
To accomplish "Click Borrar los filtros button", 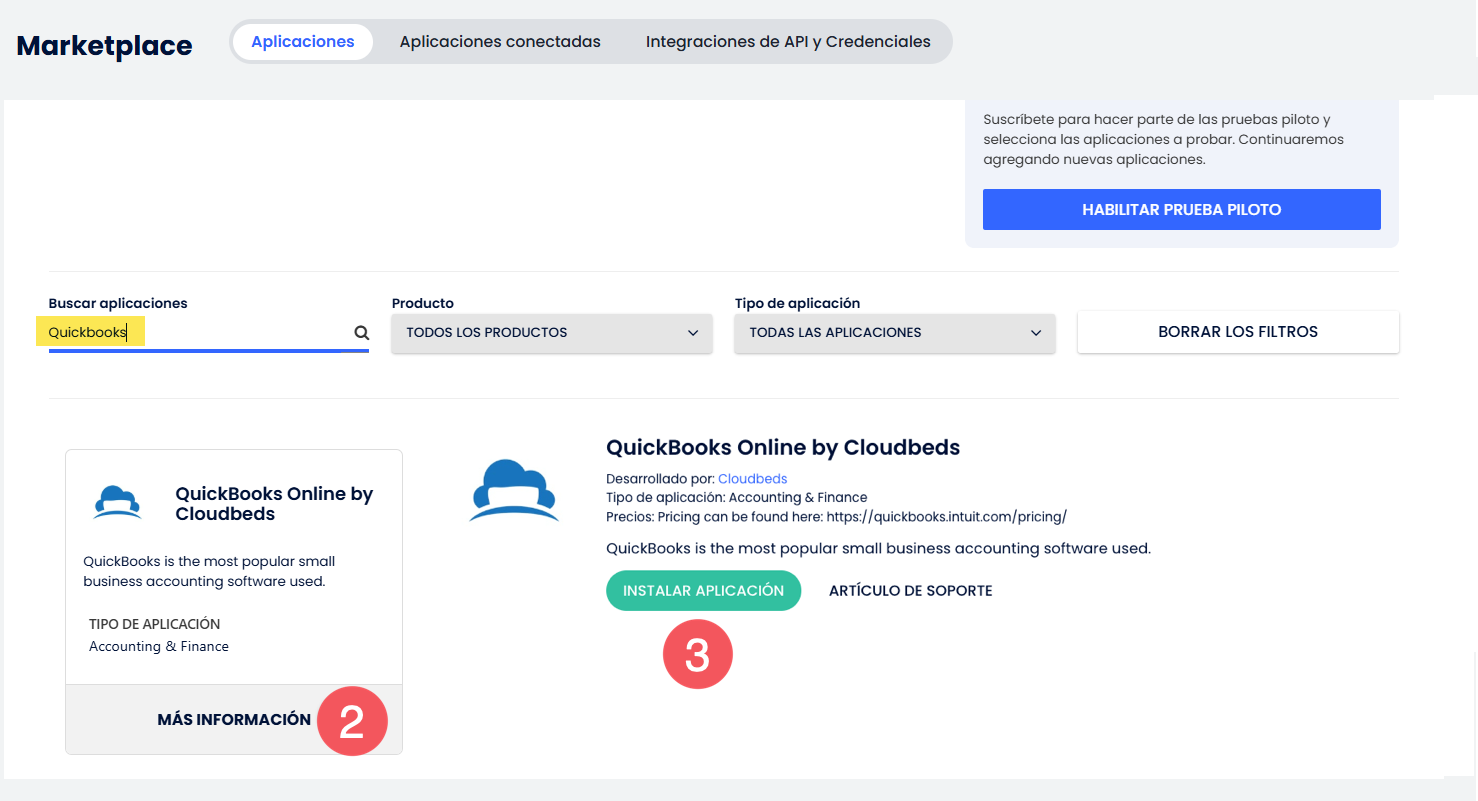I will (1237, 332).
